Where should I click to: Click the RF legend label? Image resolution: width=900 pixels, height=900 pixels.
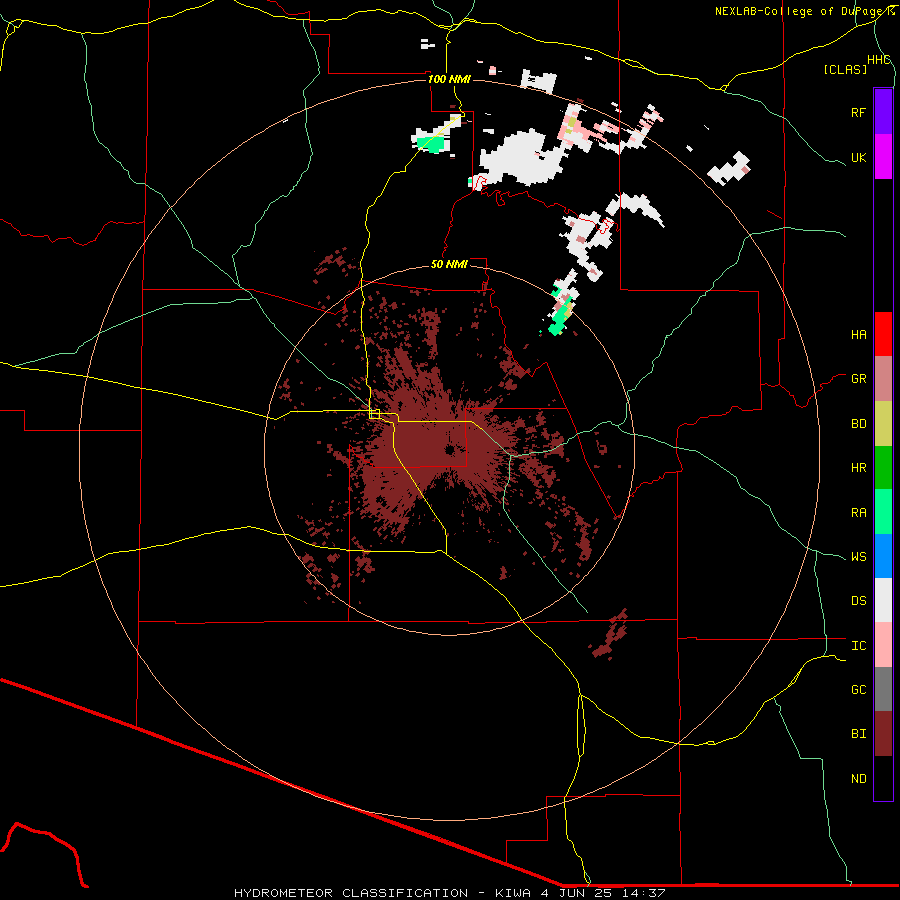(858, 112)
